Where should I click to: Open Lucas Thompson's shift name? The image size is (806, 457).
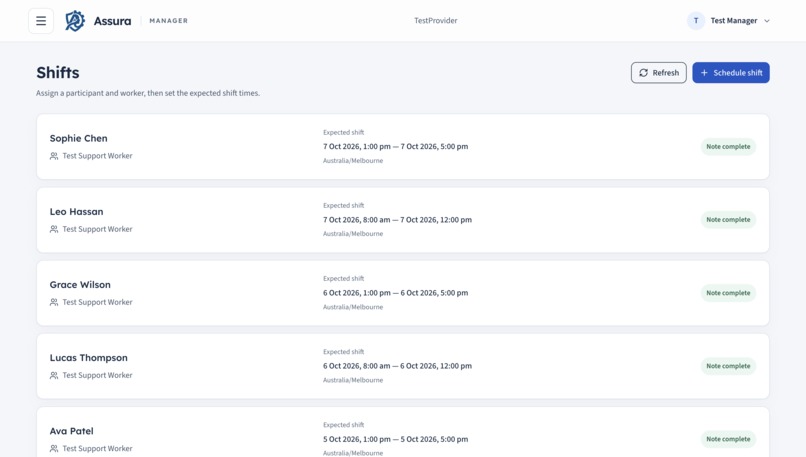(x=88, y=358)
